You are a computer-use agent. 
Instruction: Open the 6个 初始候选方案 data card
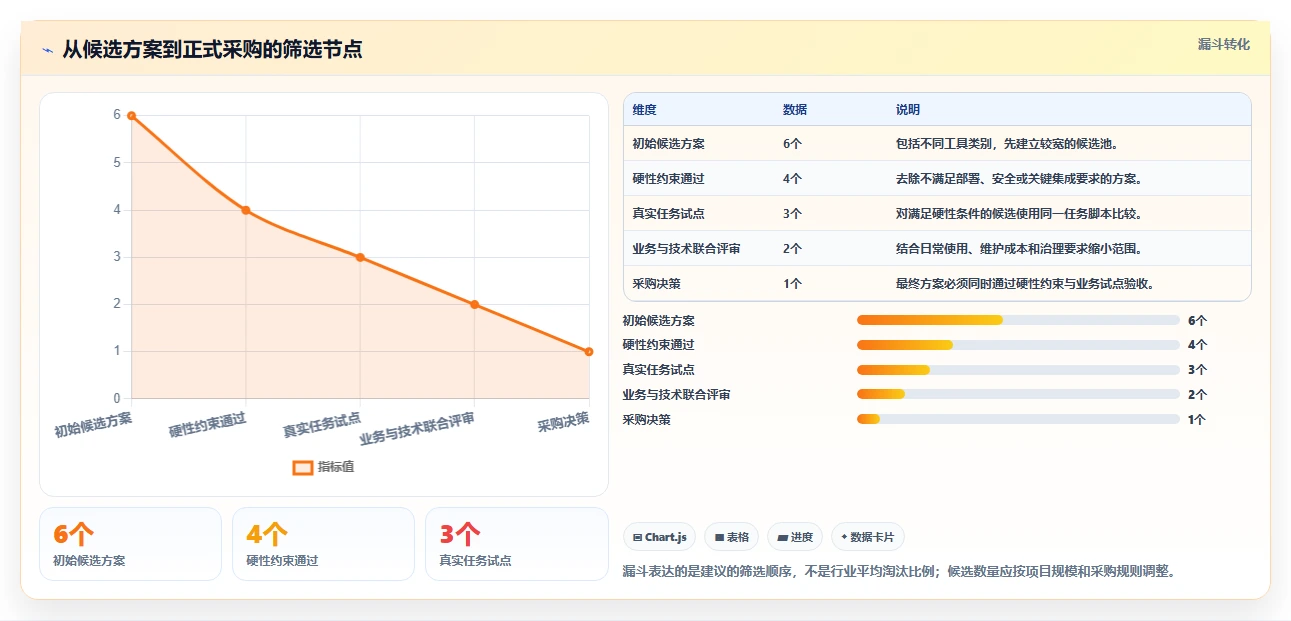pos(130,544)
